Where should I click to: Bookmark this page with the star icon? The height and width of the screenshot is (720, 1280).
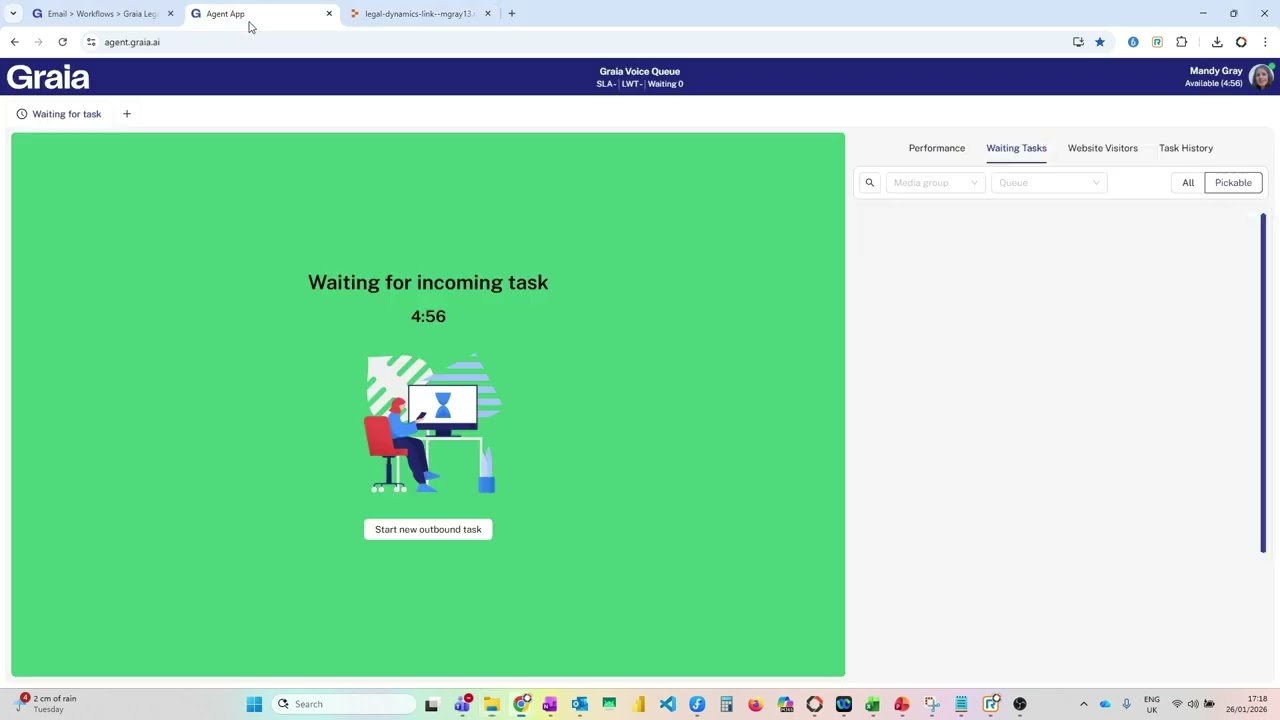(1100, 42)
